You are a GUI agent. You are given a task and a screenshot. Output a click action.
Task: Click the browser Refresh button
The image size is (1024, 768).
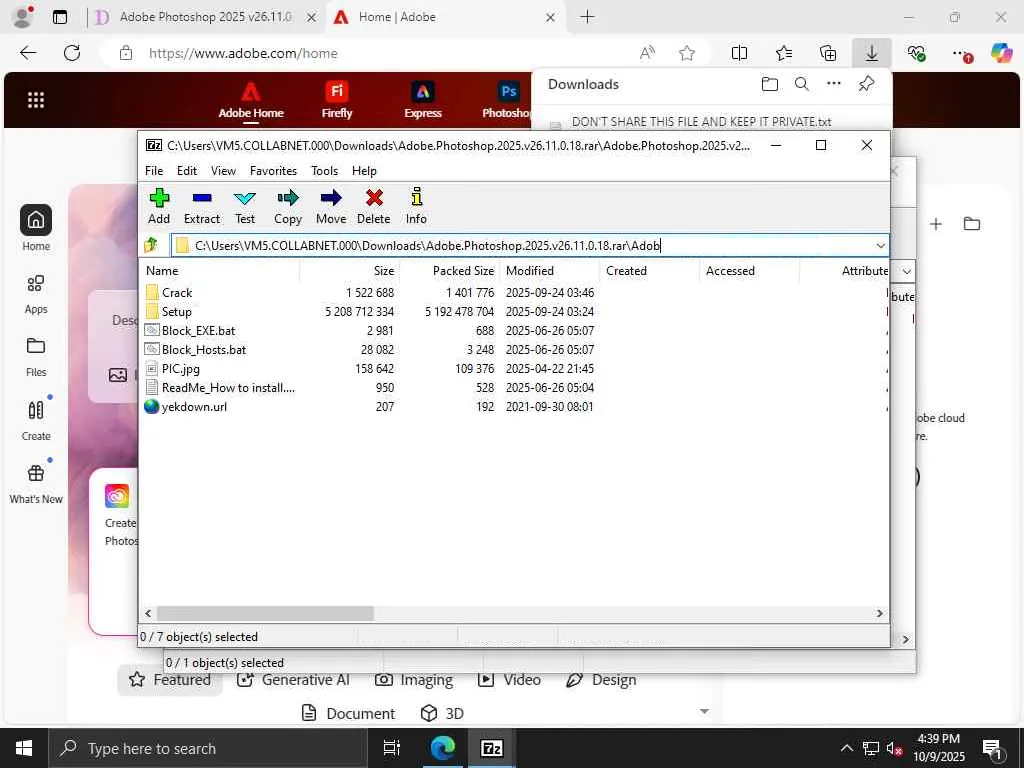pyautogui.click(x=72, y=53)
